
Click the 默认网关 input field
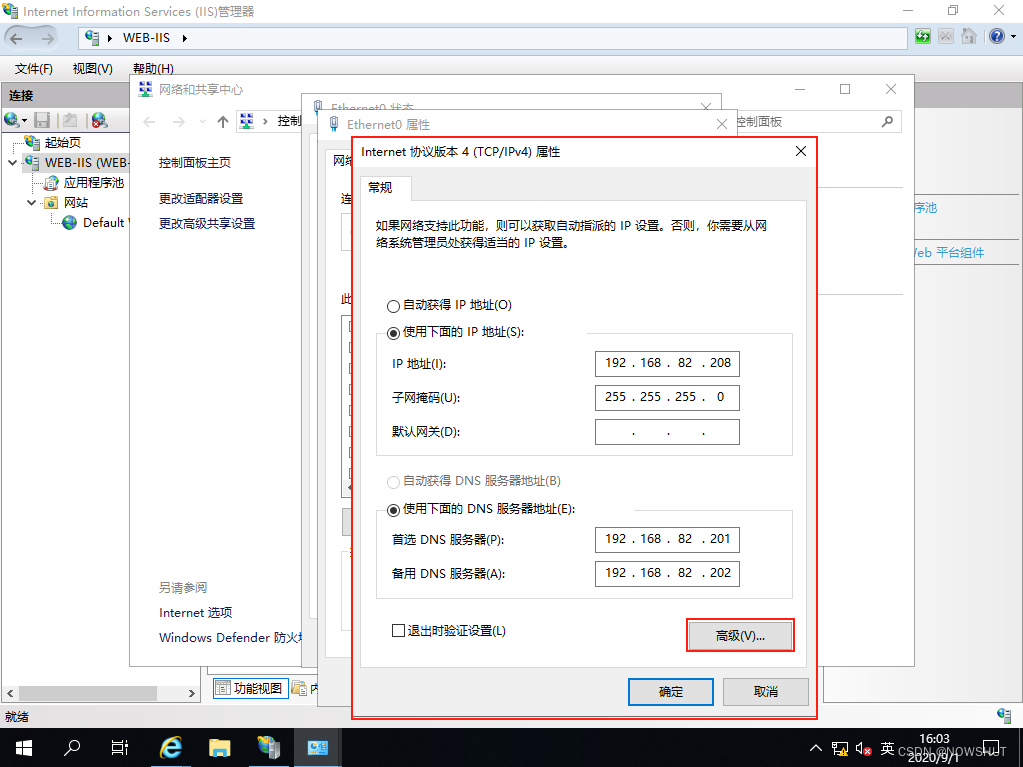tap(667, 430)
